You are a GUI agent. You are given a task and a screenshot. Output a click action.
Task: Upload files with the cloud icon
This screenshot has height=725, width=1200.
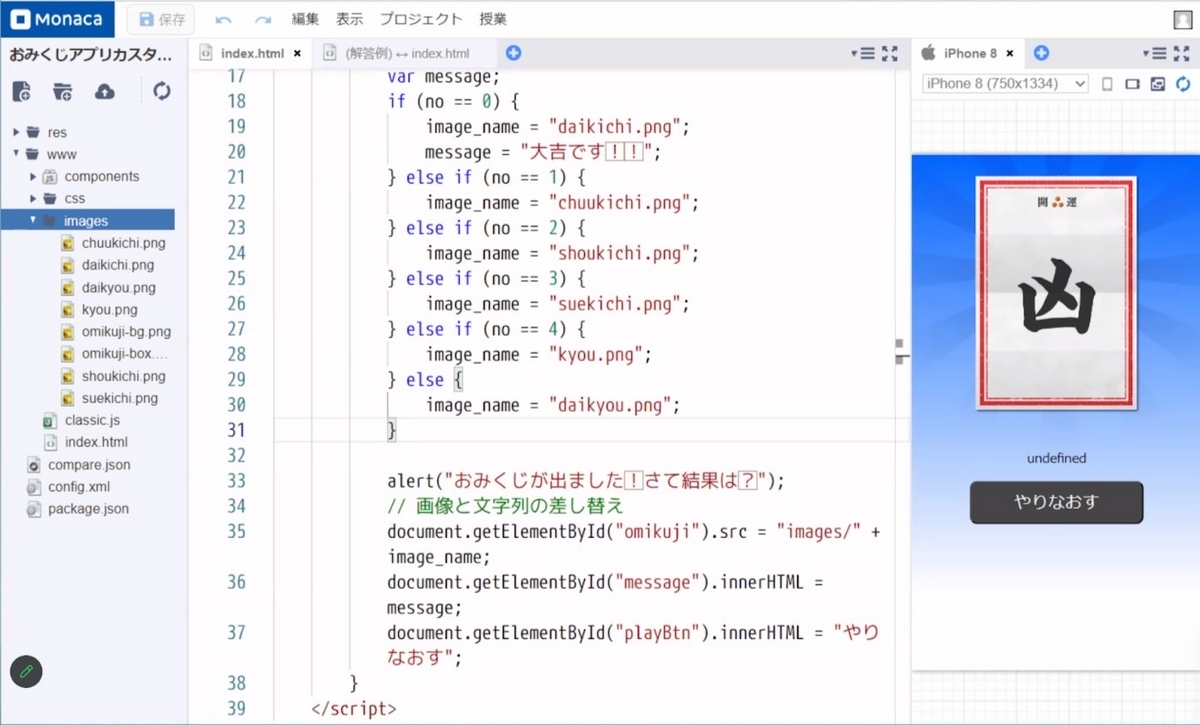(104, 92)
